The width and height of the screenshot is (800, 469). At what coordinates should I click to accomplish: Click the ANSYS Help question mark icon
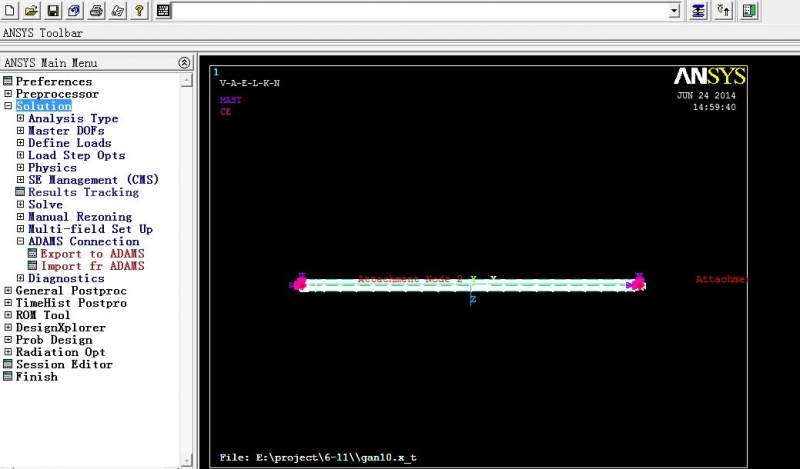(x=139, y=10)
